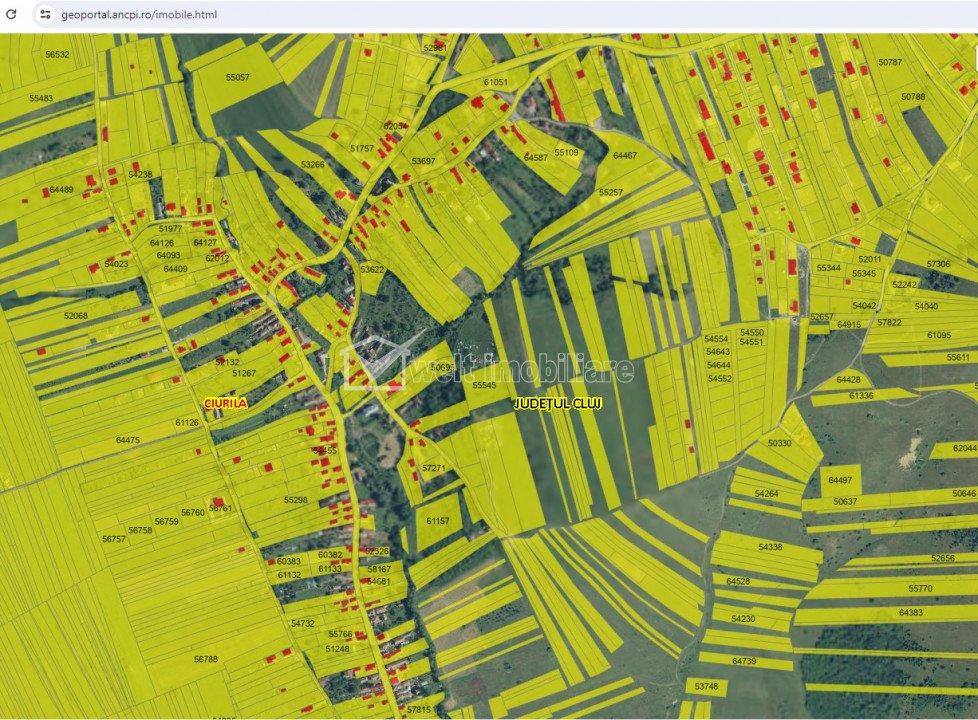
Task: Open the site information icon
Action: [45, 14]
